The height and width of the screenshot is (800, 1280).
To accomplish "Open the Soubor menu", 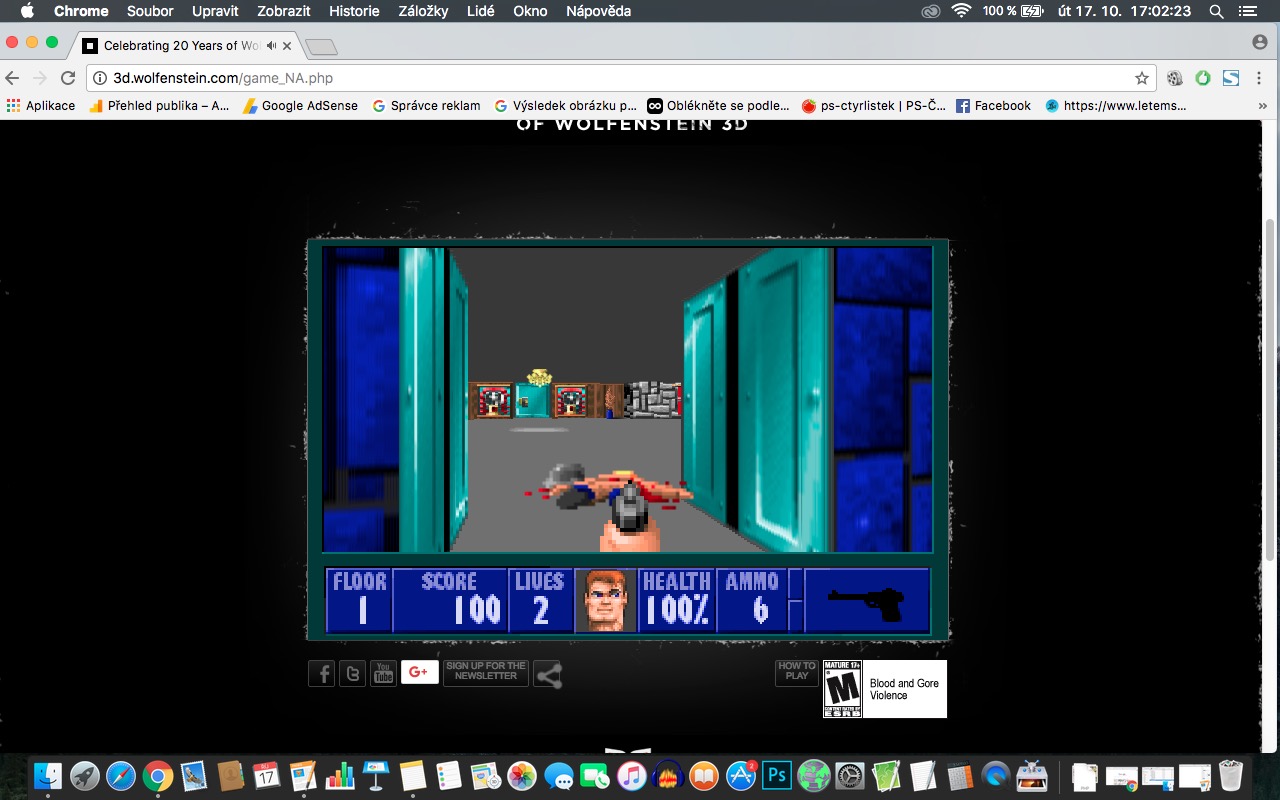I will click(x=150, y=11).
